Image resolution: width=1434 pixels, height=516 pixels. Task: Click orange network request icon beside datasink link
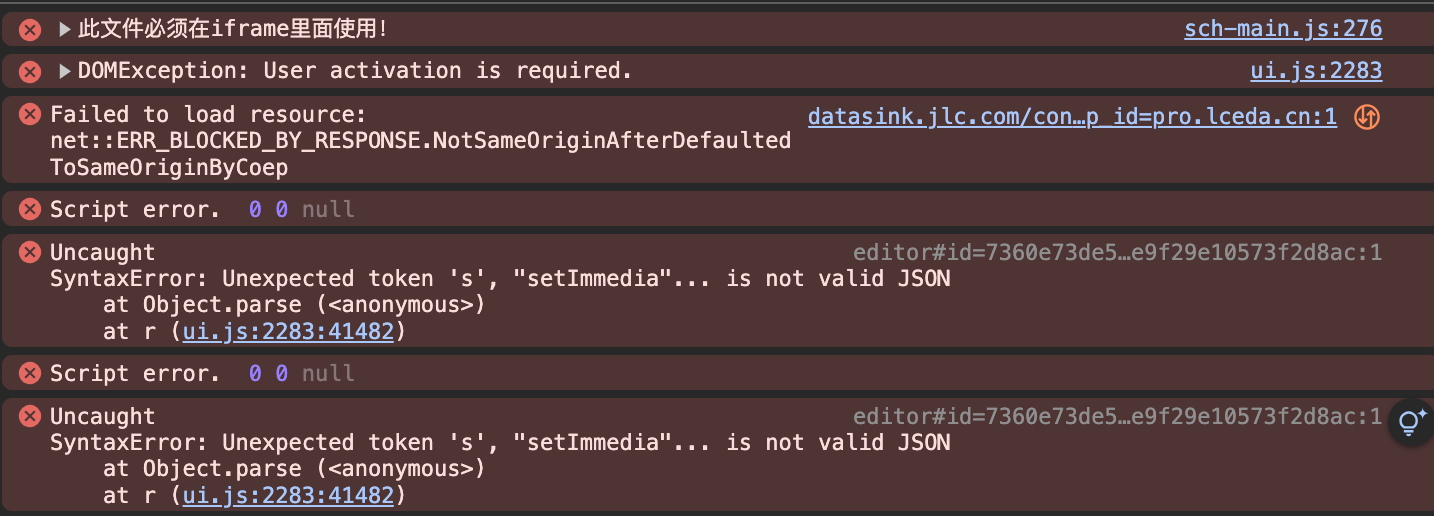[x=1367, y=117]
